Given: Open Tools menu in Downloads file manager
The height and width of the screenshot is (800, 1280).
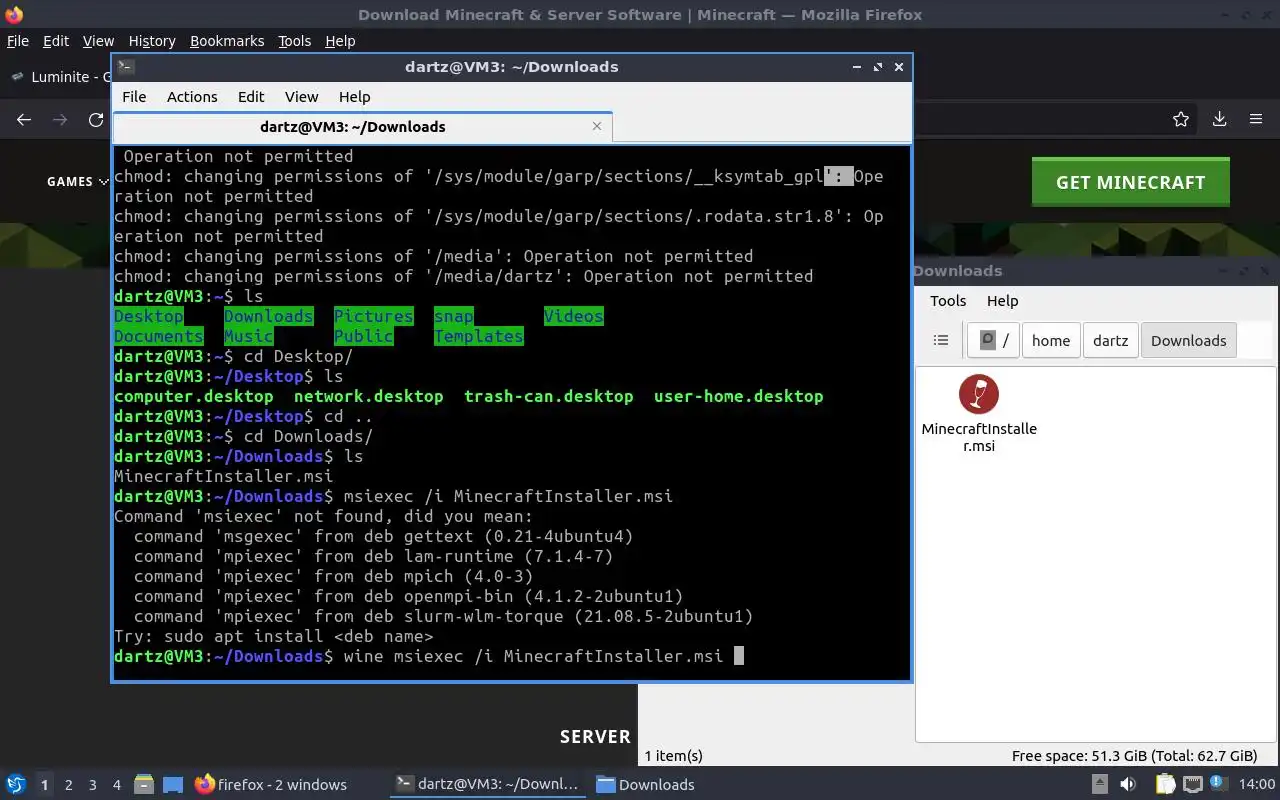Looking at the screenshot, I should point(948,300).
